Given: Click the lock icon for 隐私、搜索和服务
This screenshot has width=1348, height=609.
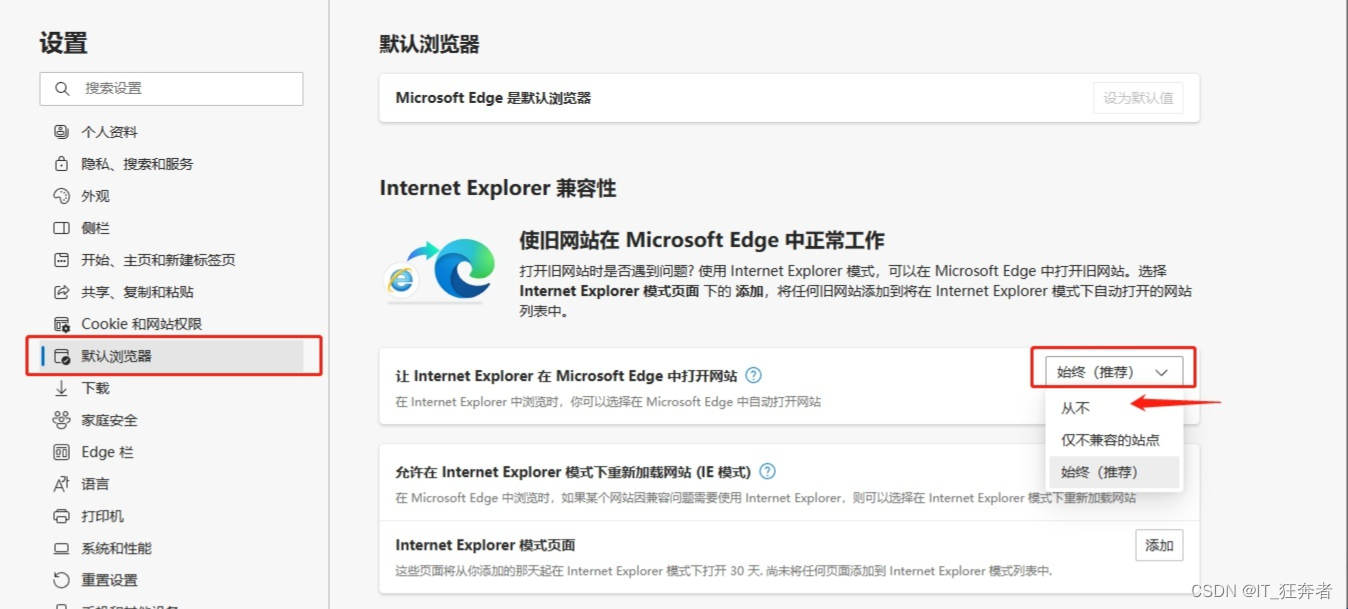Looking at the screenshot, I should pyautogui.click(x=62, y=164).
